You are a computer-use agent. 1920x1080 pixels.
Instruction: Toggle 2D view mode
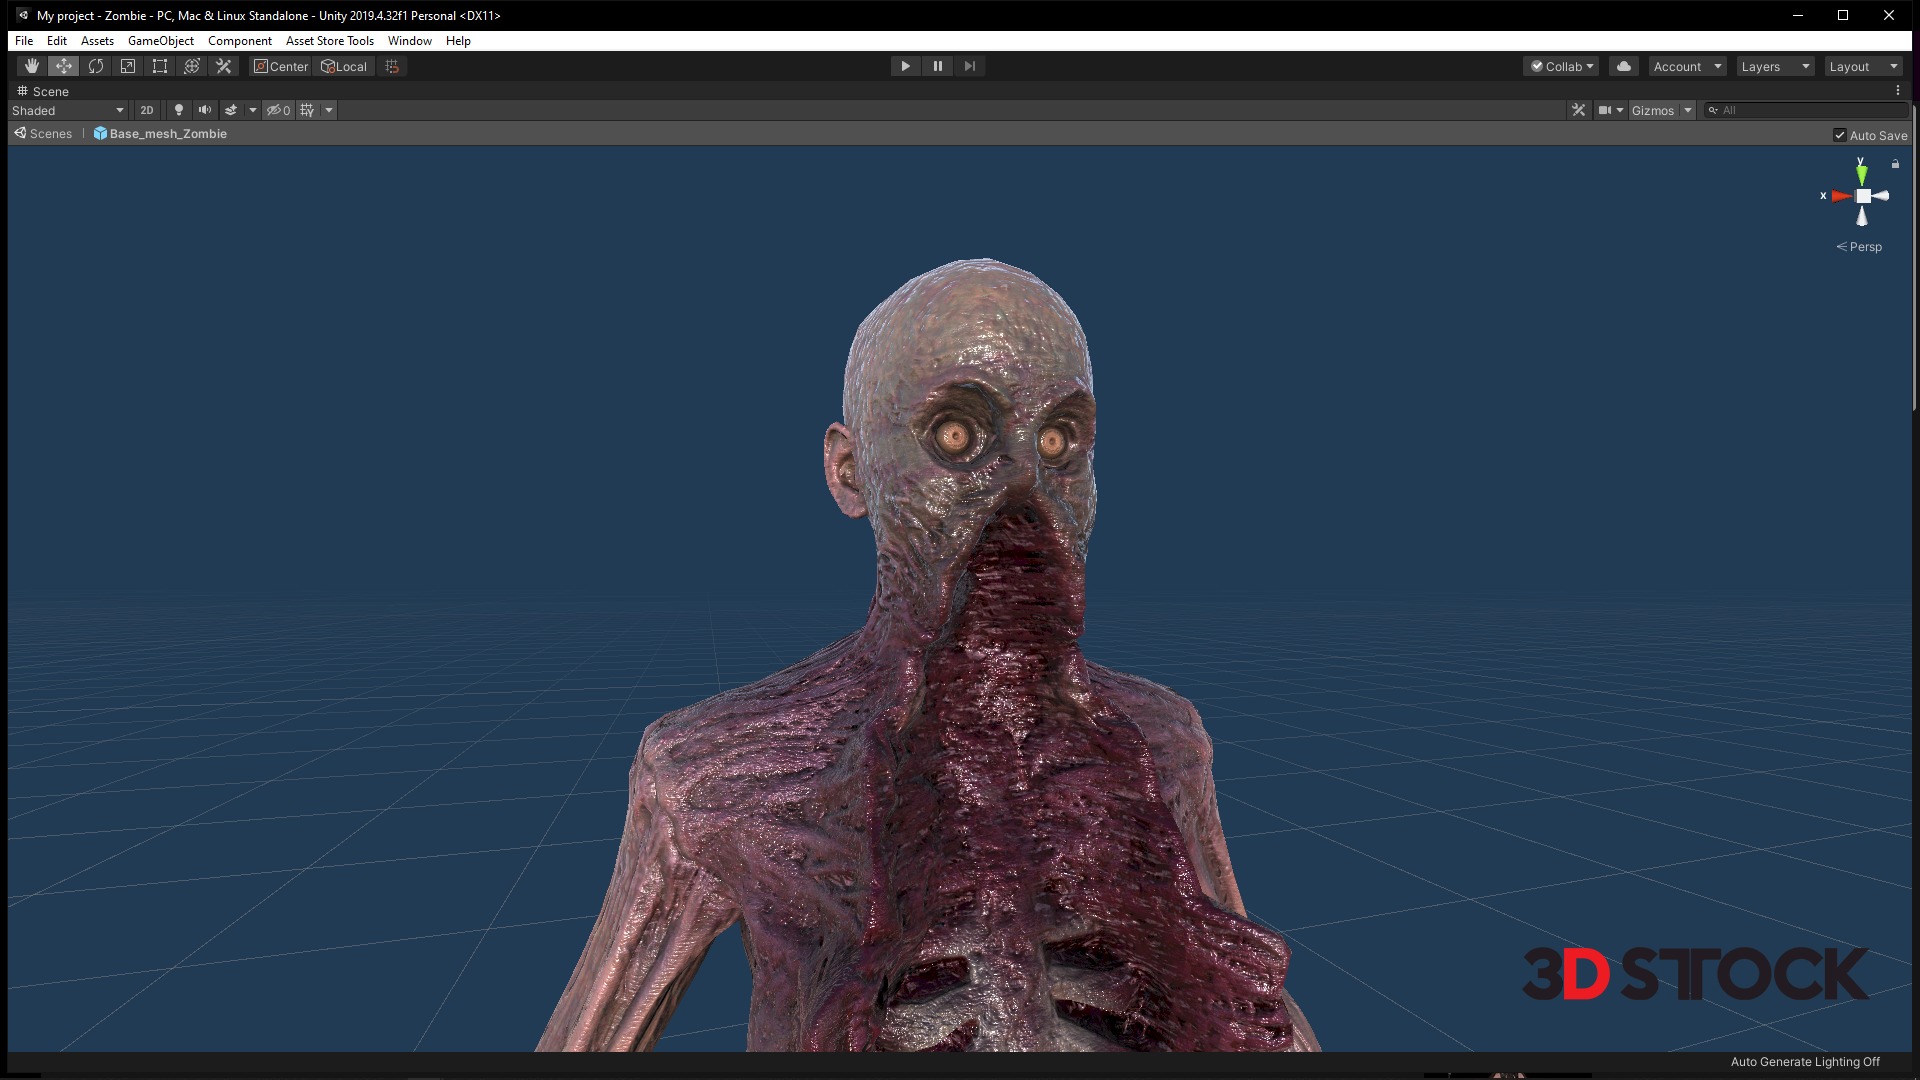(147, 110)
